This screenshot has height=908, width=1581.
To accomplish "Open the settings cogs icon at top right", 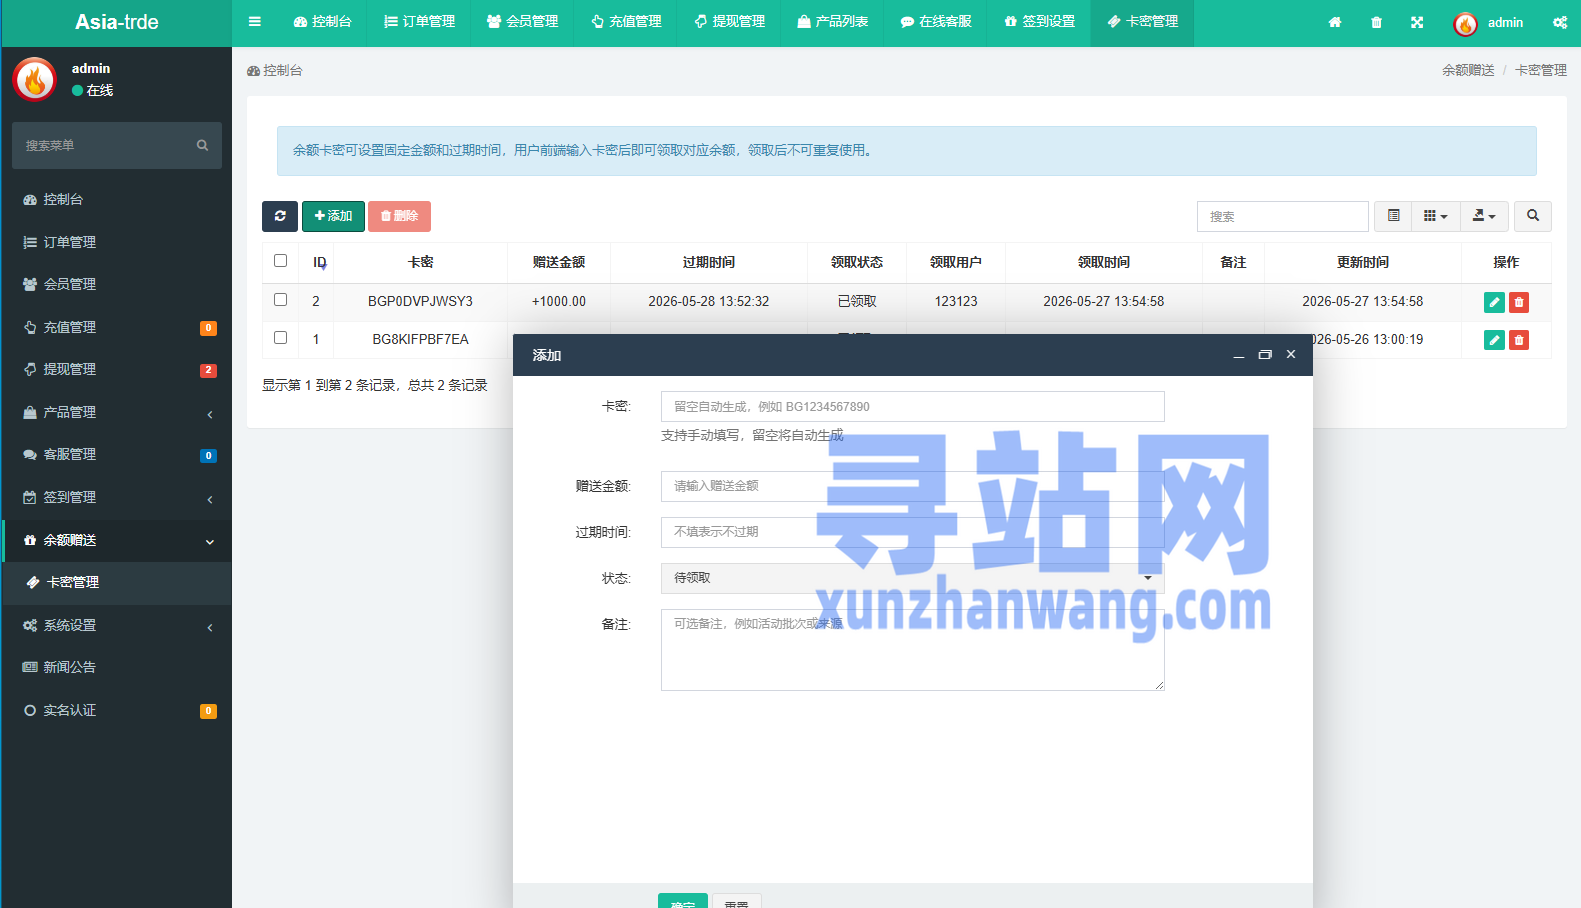I will [1560, 22].
